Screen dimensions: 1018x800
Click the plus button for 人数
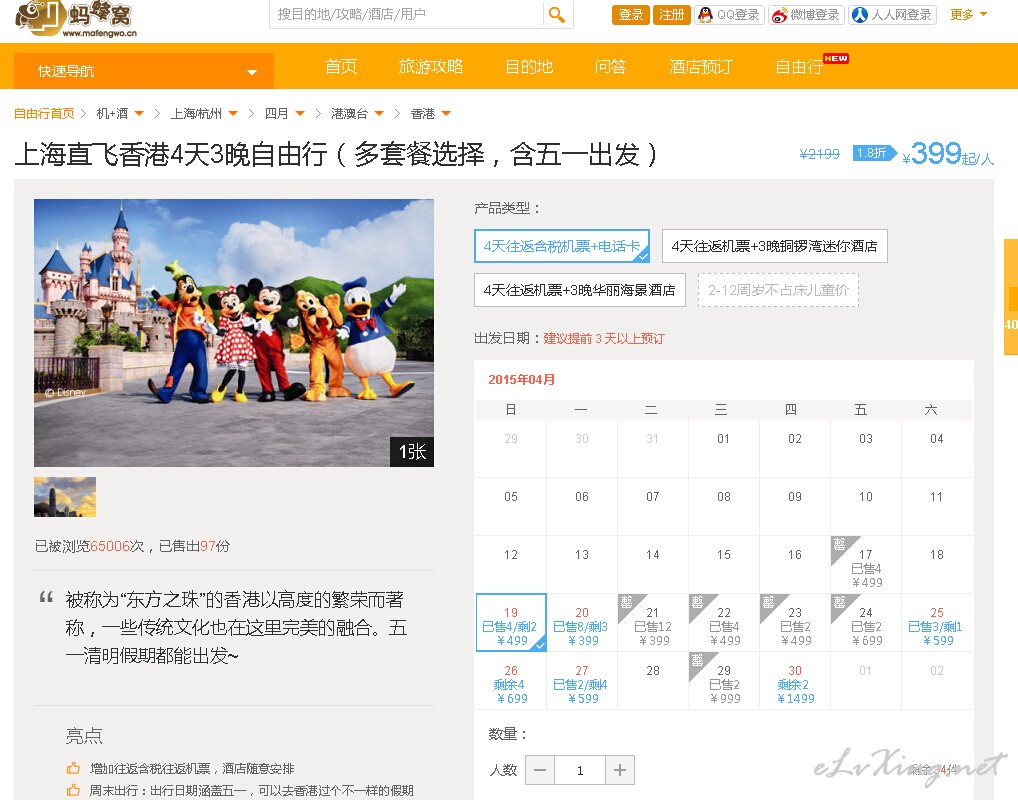(x=619, y=770)
